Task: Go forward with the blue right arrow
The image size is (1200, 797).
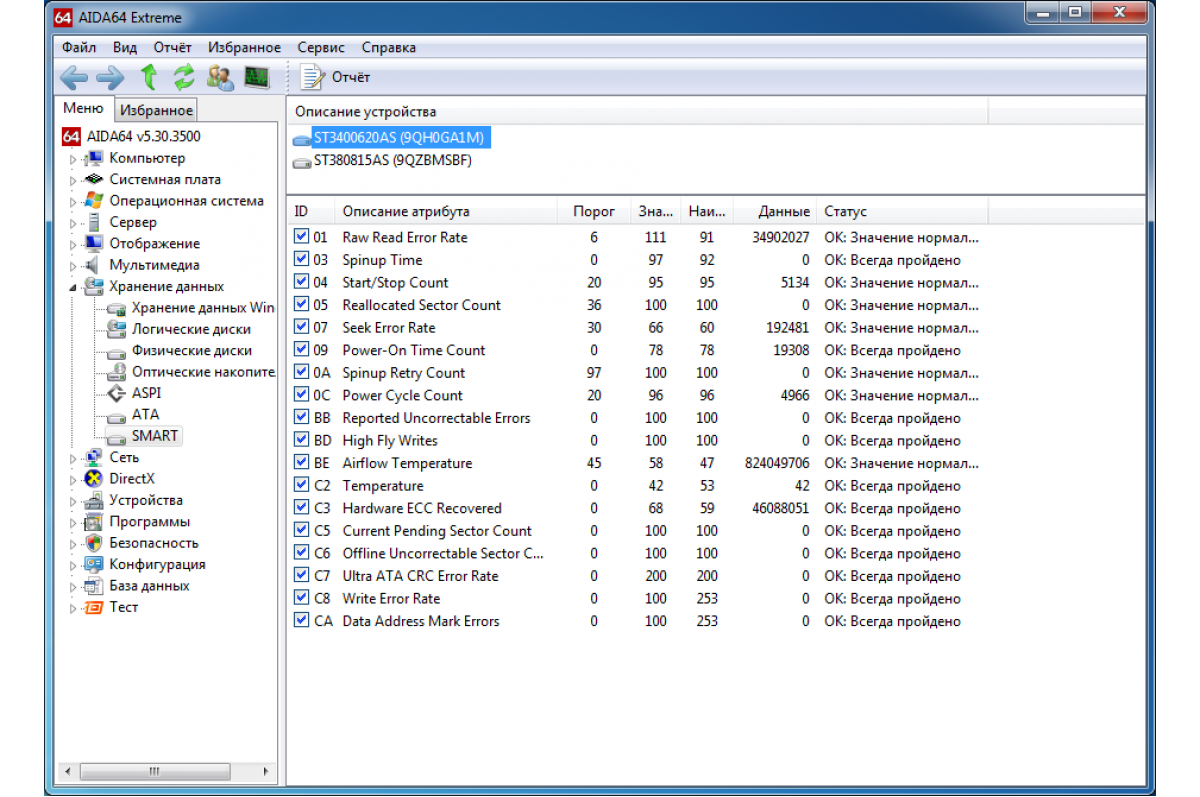Action: (110, 77)
